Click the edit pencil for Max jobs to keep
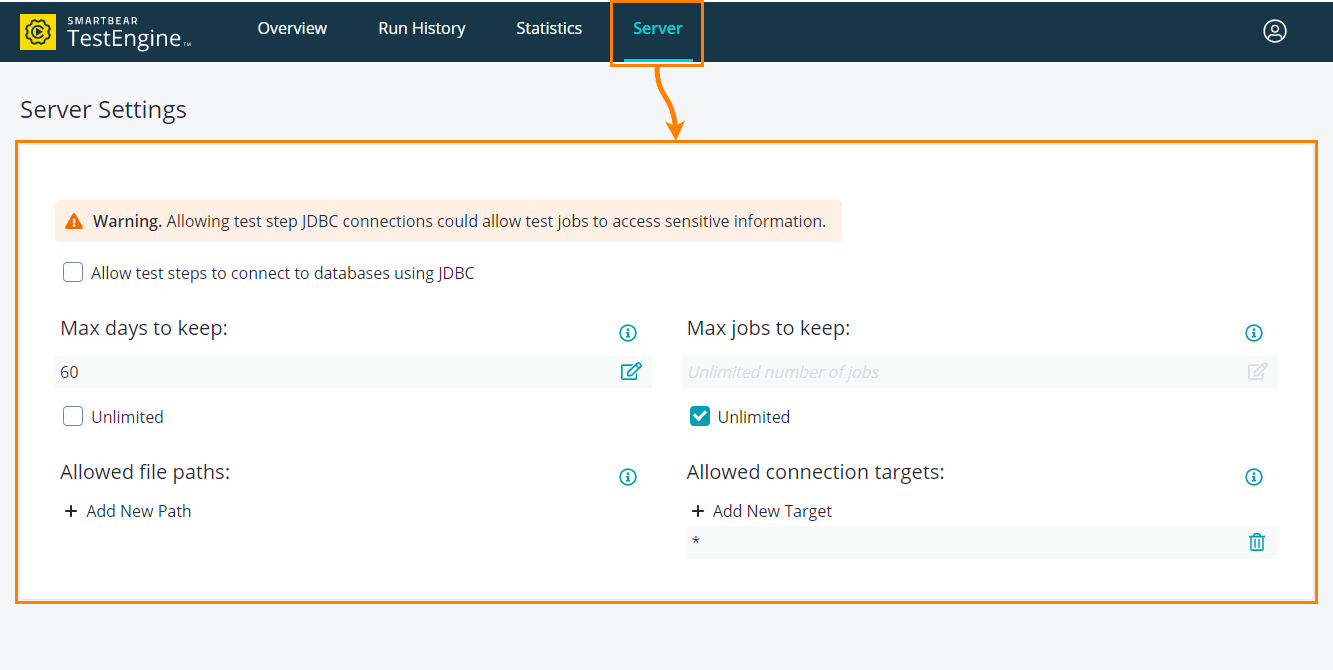Image resolution: width=1333 pixels, height=670 pixels. click(x=1257, y=371)
